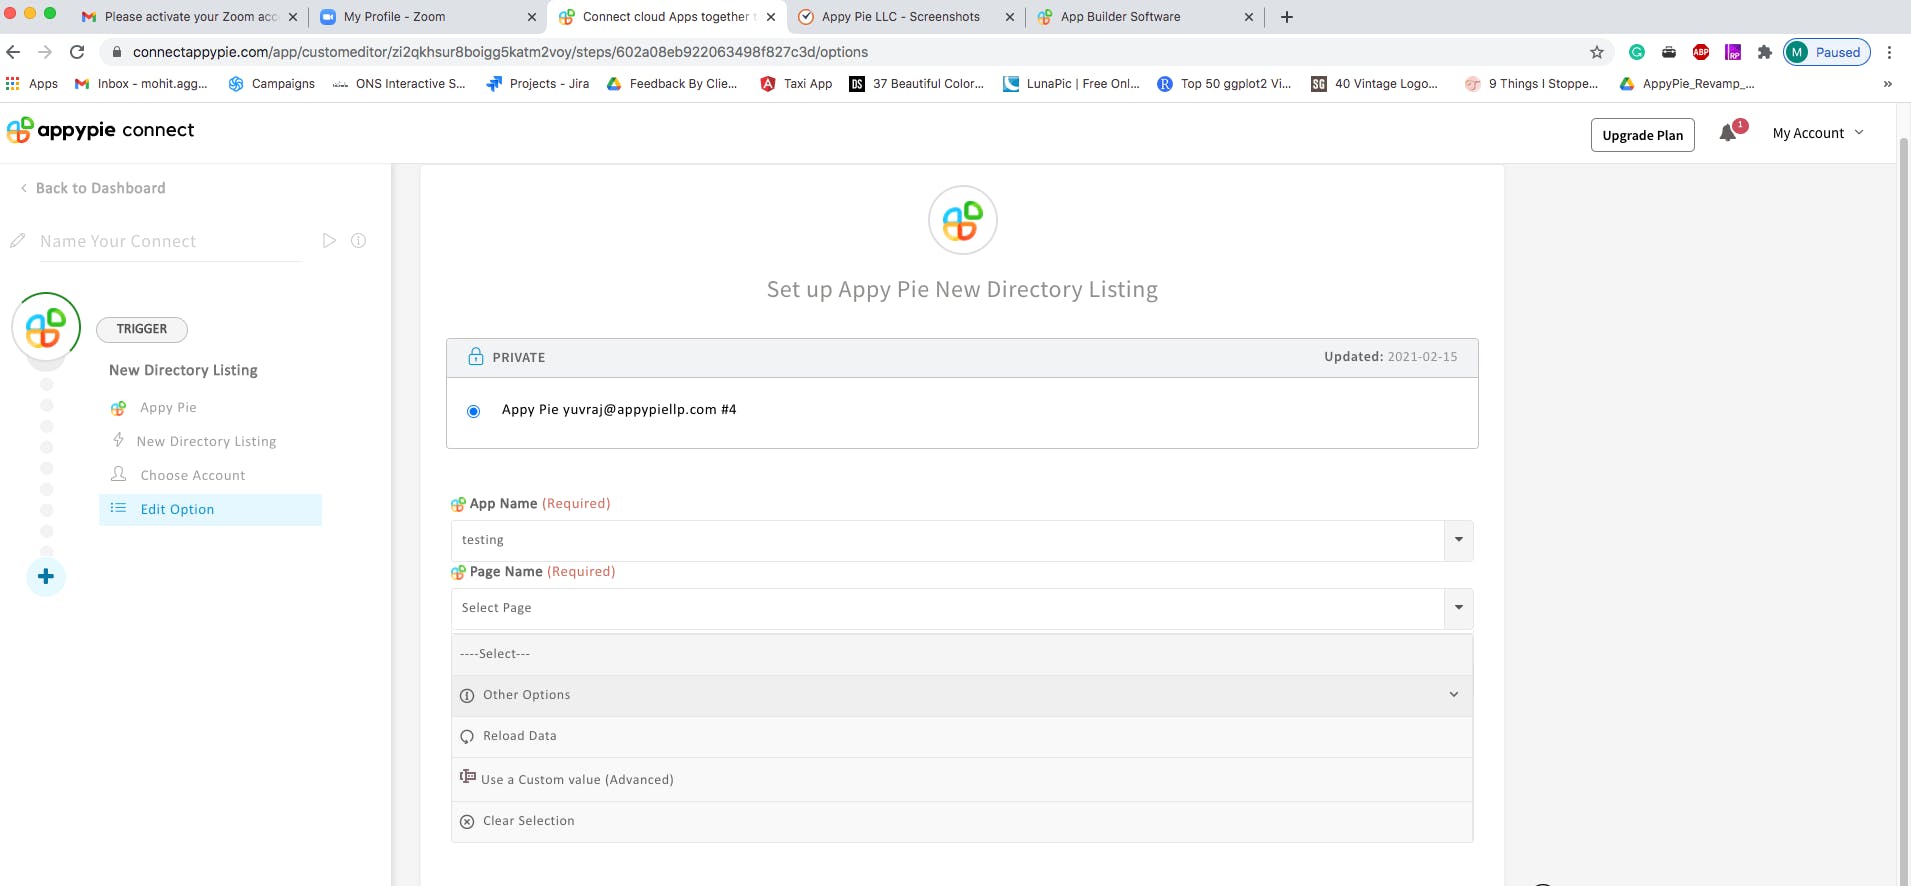This screenshot has width=1911, height=886.
Task: Select the ----Select--- option
Action: click(962, 654)
